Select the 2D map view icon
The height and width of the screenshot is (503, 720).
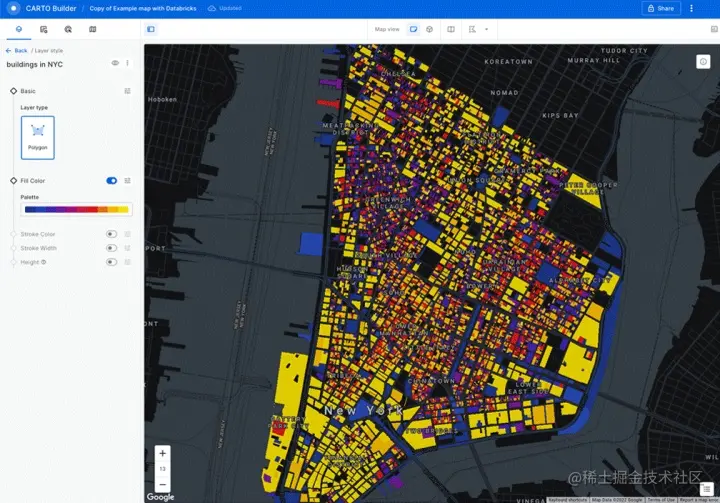(x=414, y=29)
